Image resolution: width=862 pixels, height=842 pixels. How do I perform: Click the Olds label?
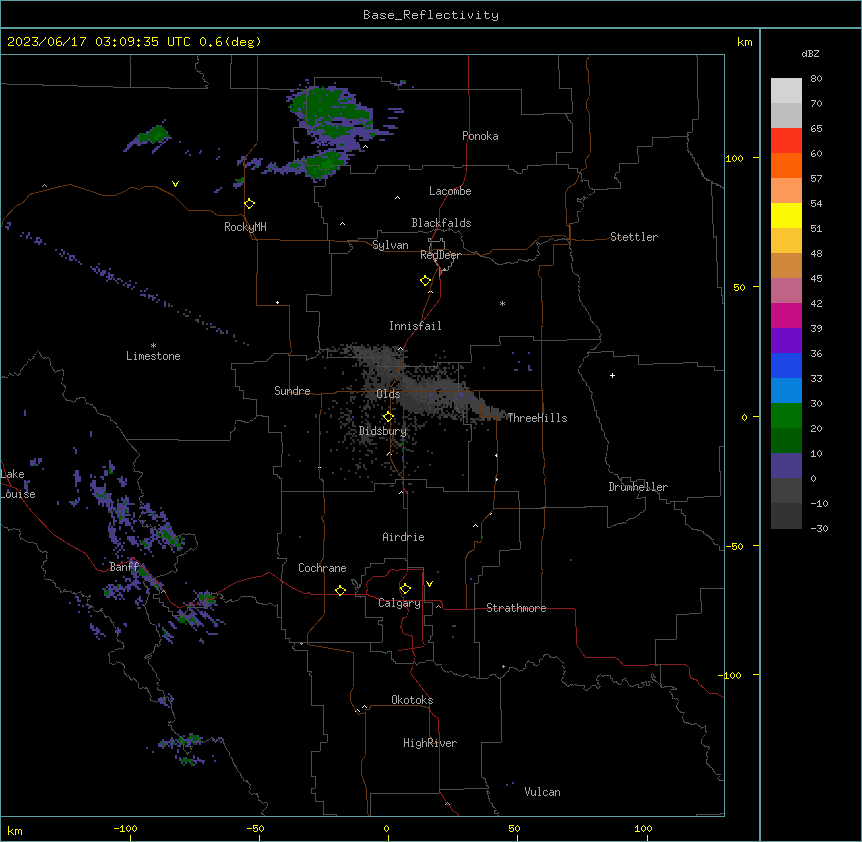coord(388,394)
